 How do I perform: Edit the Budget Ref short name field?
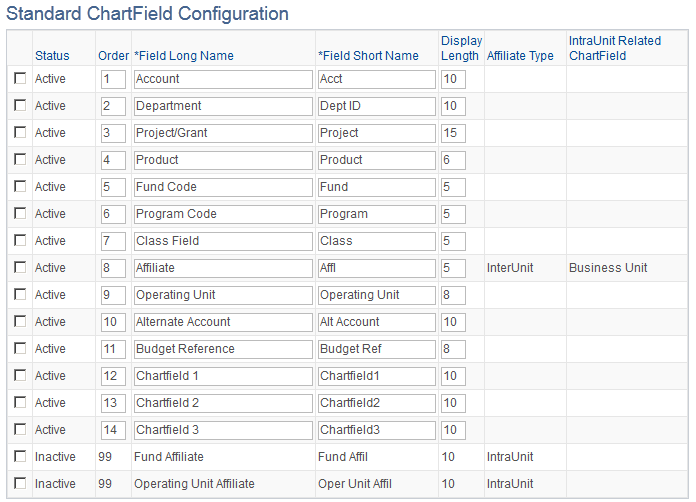[377, 349]
